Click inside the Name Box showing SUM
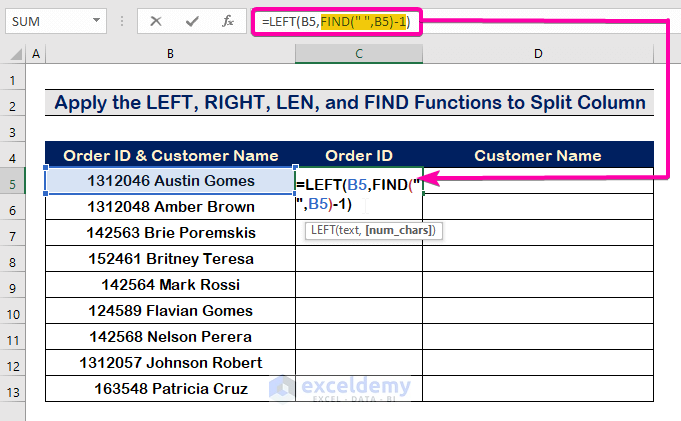 45,20
